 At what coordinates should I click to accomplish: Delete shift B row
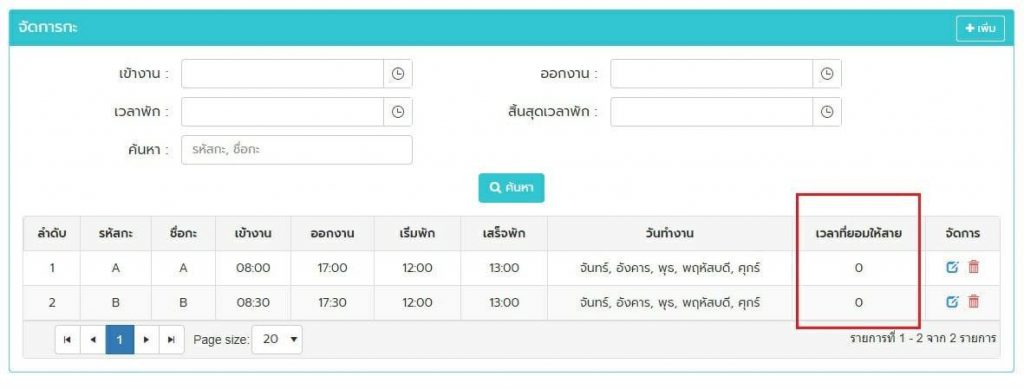click(973, 302)
